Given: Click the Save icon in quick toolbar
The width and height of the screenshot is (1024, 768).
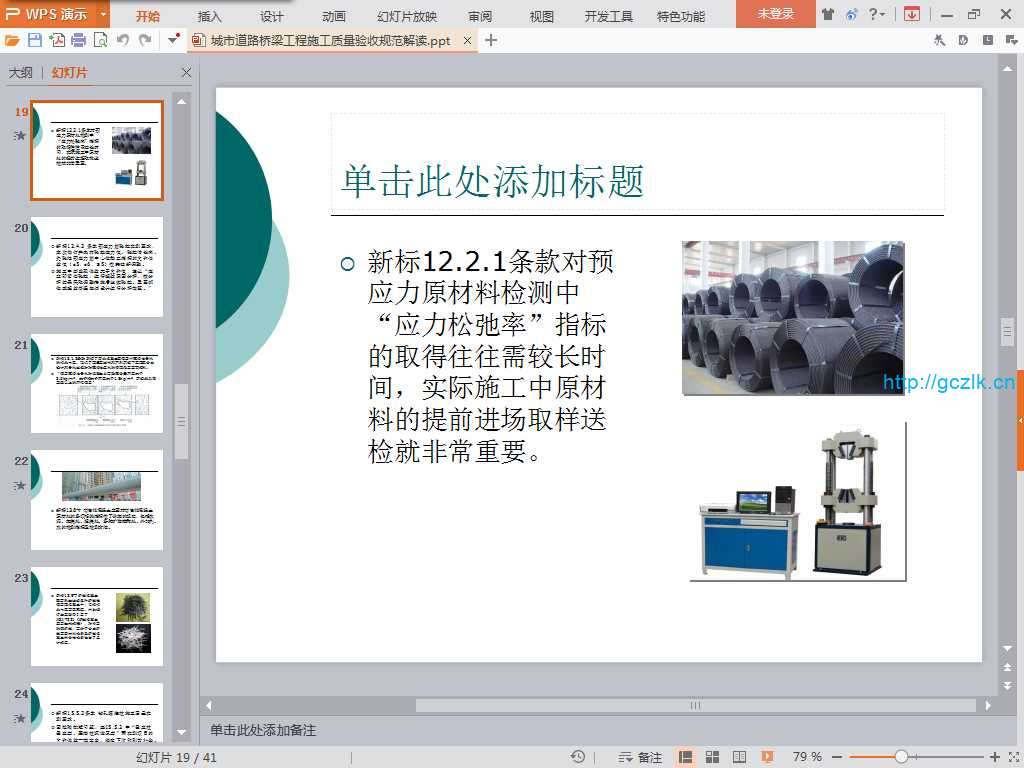Looking at the screenshot, I should (35, 40).
